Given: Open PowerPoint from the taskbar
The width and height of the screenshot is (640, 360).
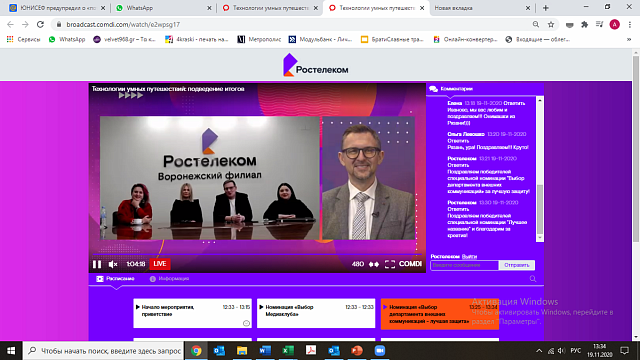Looking at the screenshot, I should coord(357,351).
